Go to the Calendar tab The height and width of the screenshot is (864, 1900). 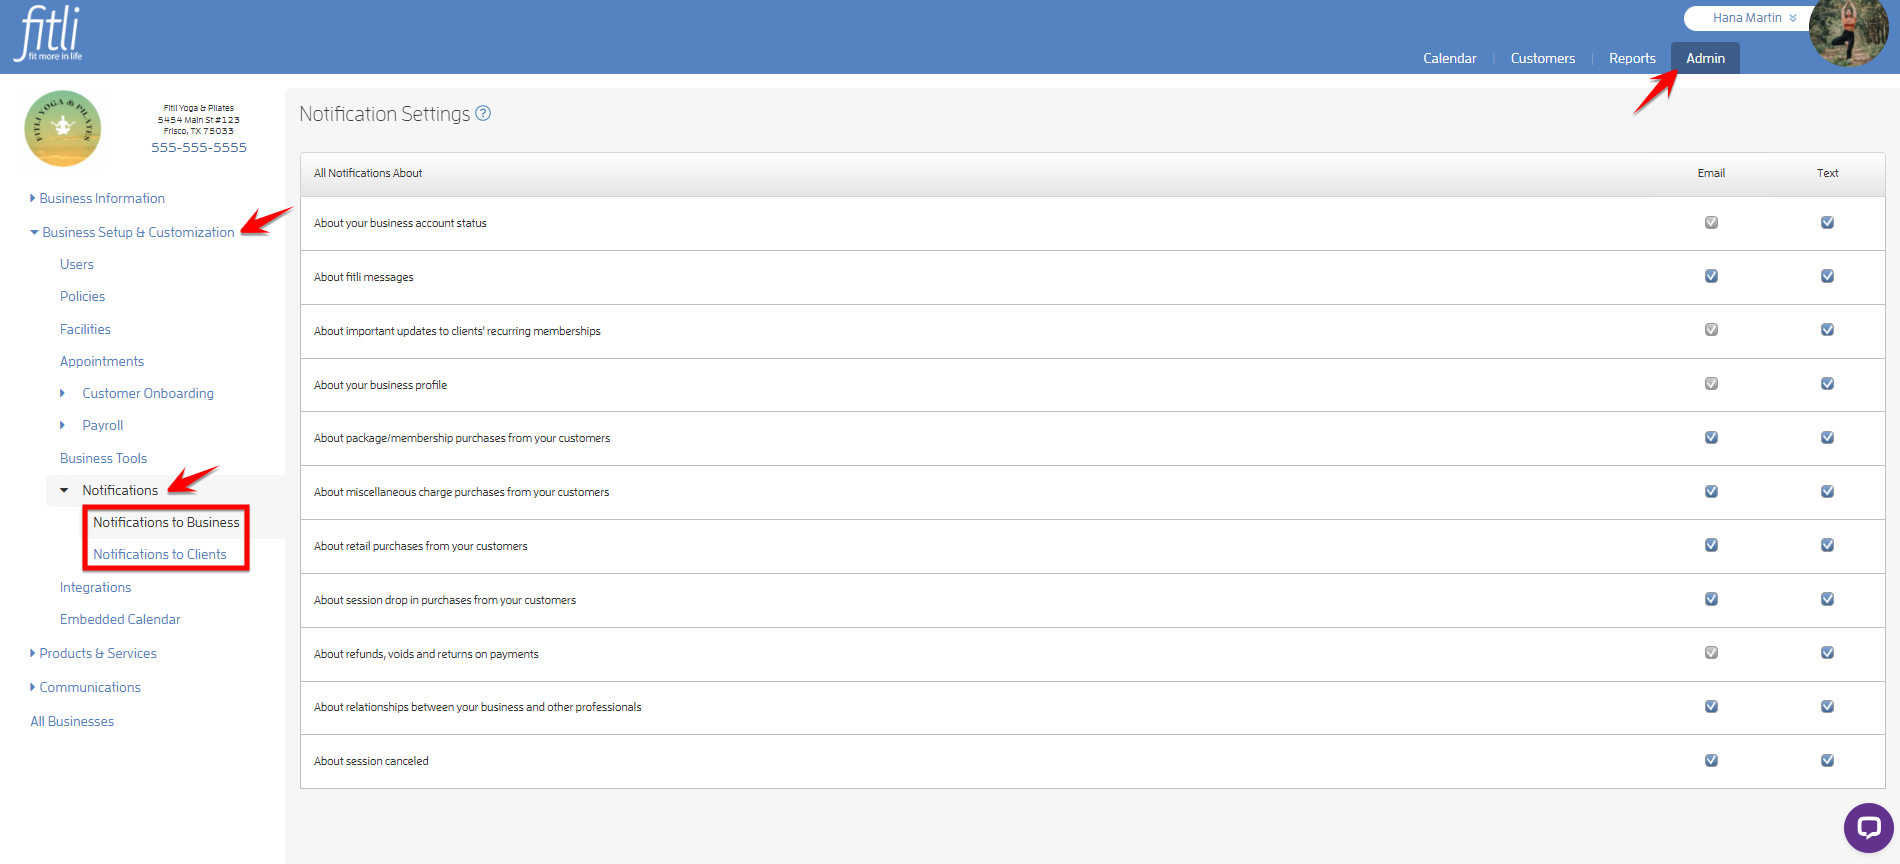point(1449,58)
